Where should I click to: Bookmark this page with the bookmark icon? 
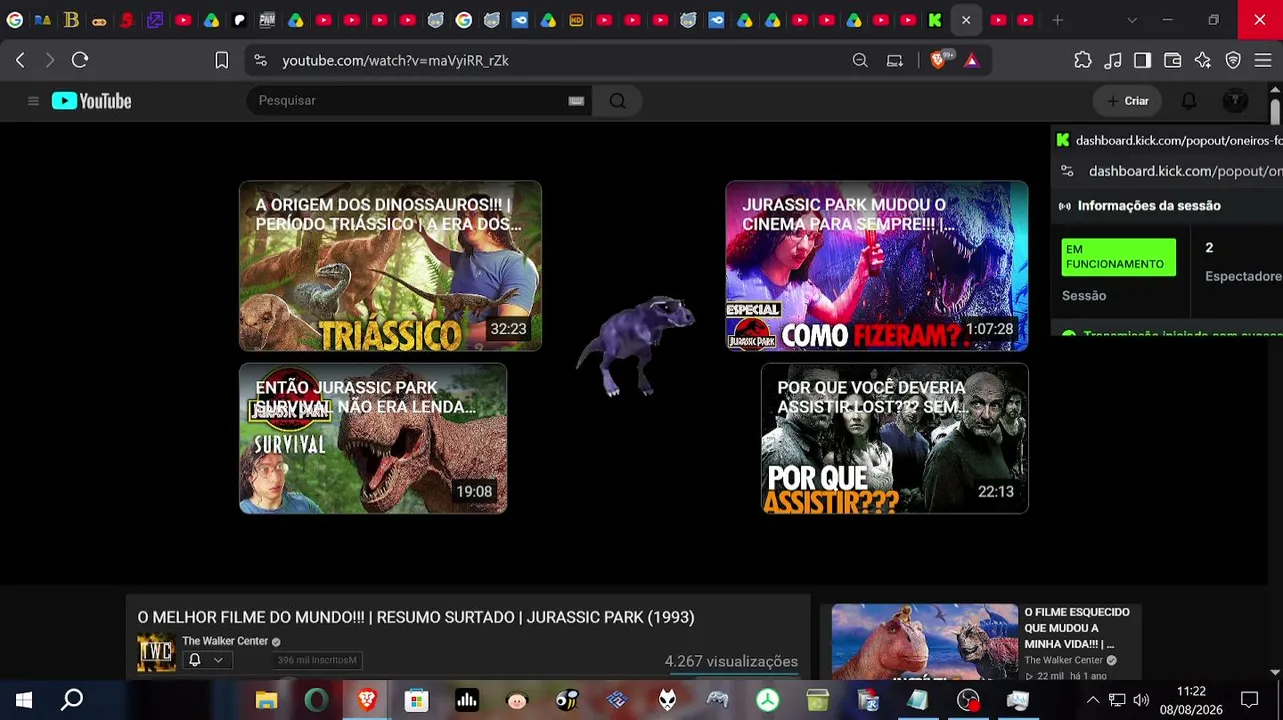tap(222, 60)
